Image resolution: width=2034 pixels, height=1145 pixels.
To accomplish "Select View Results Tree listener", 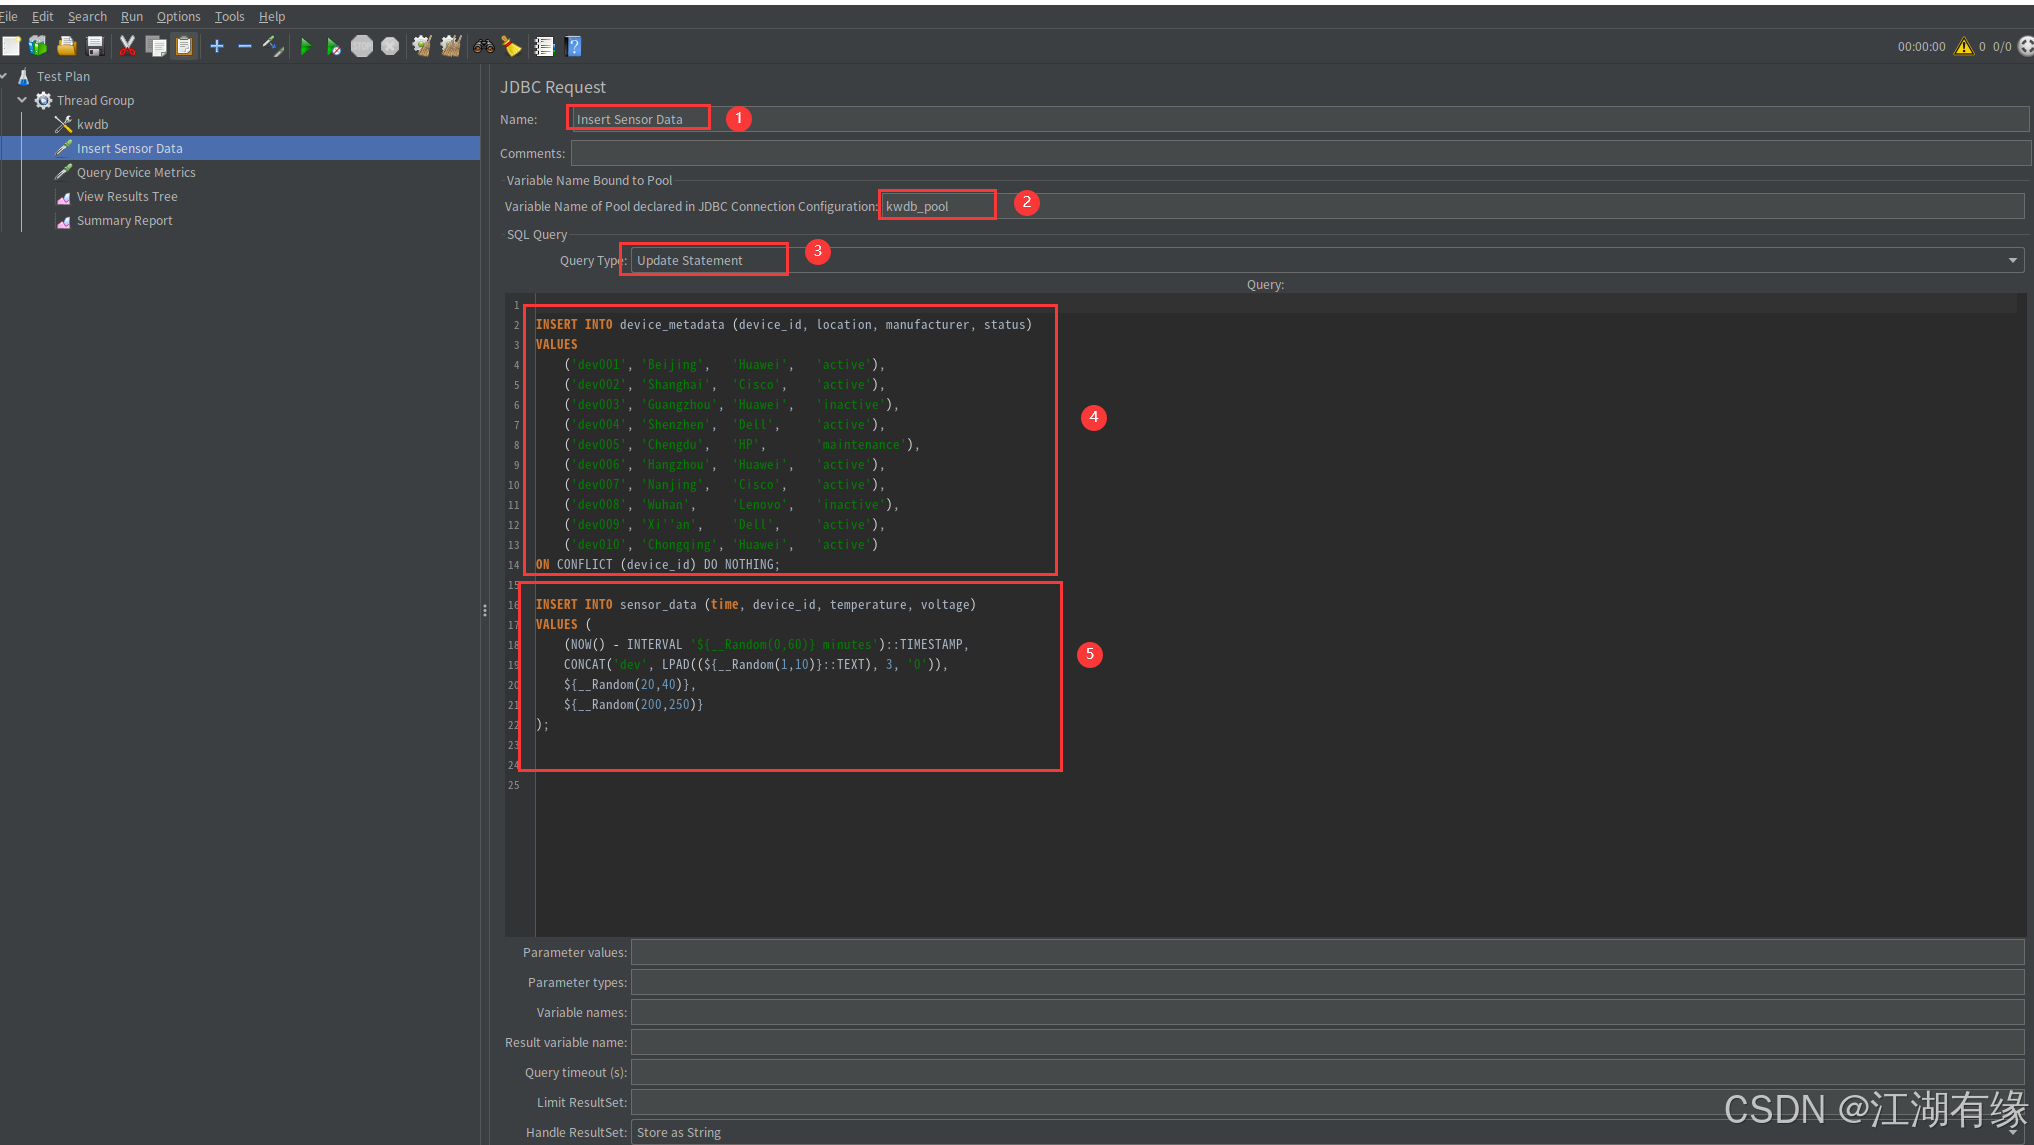I will click(127, 197).
